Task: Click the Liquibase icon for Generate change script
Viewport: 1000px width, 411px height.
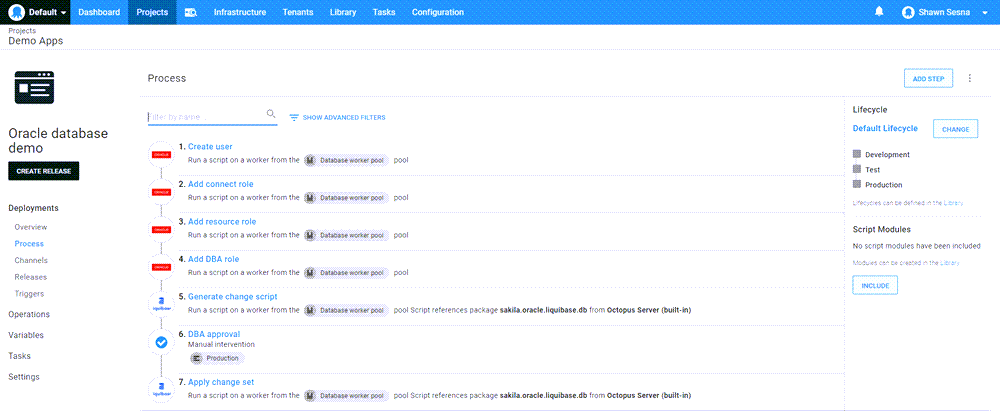Action: [162, 304]
